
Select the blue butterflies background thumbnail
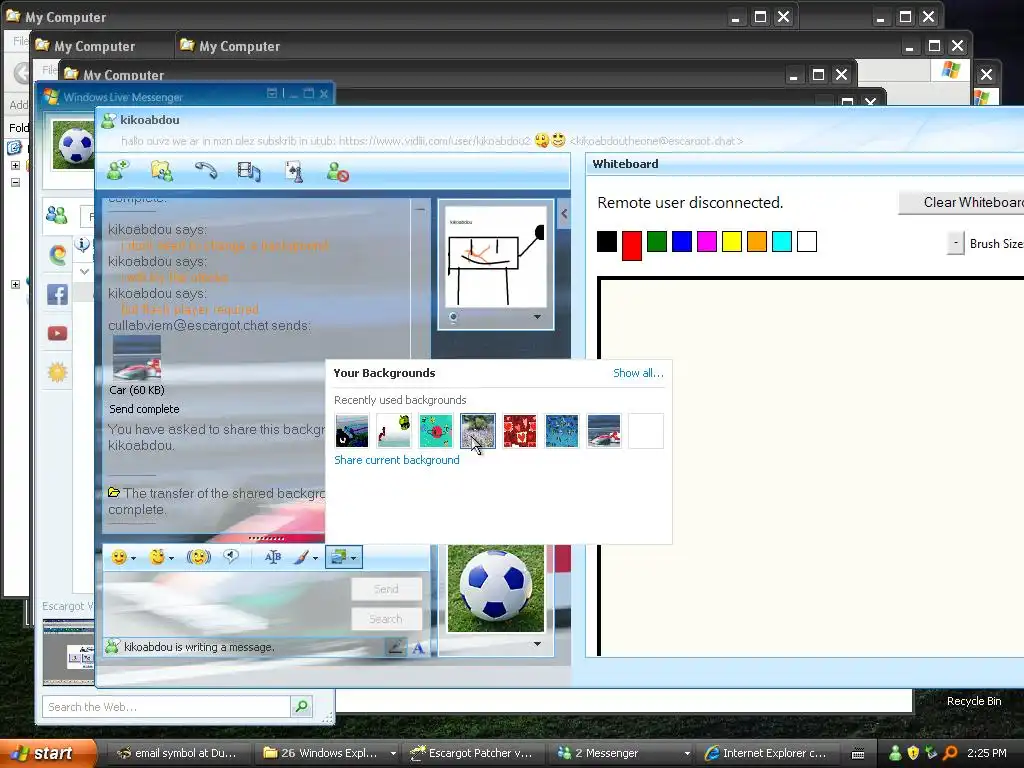(x=562, y=431)
